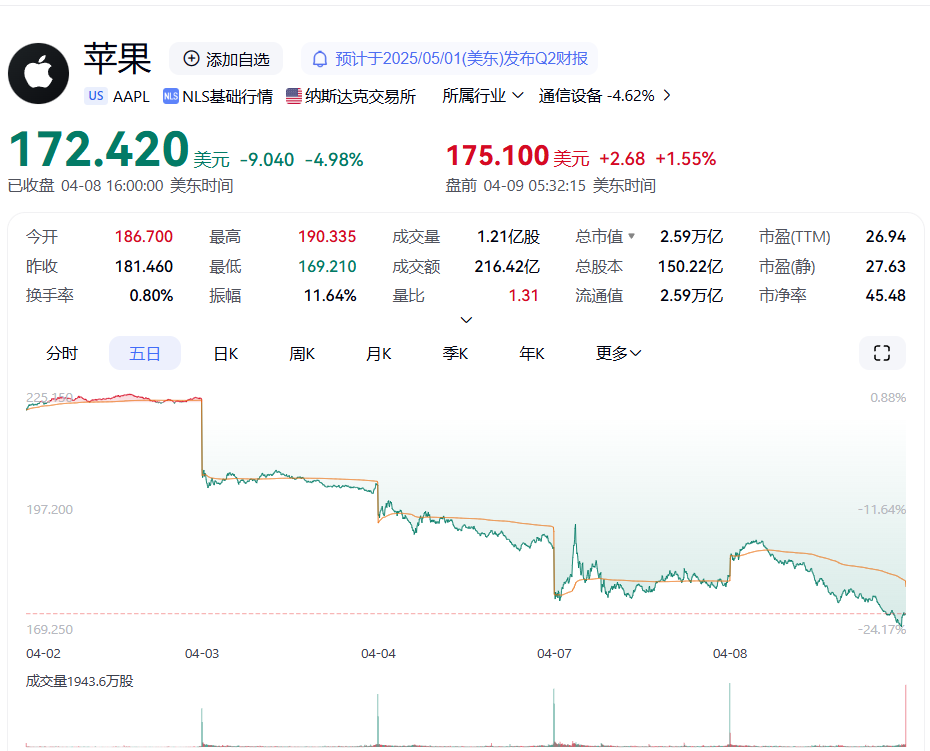
Task: Click the -24.17% percentage axis label
Action: (882, 629)
